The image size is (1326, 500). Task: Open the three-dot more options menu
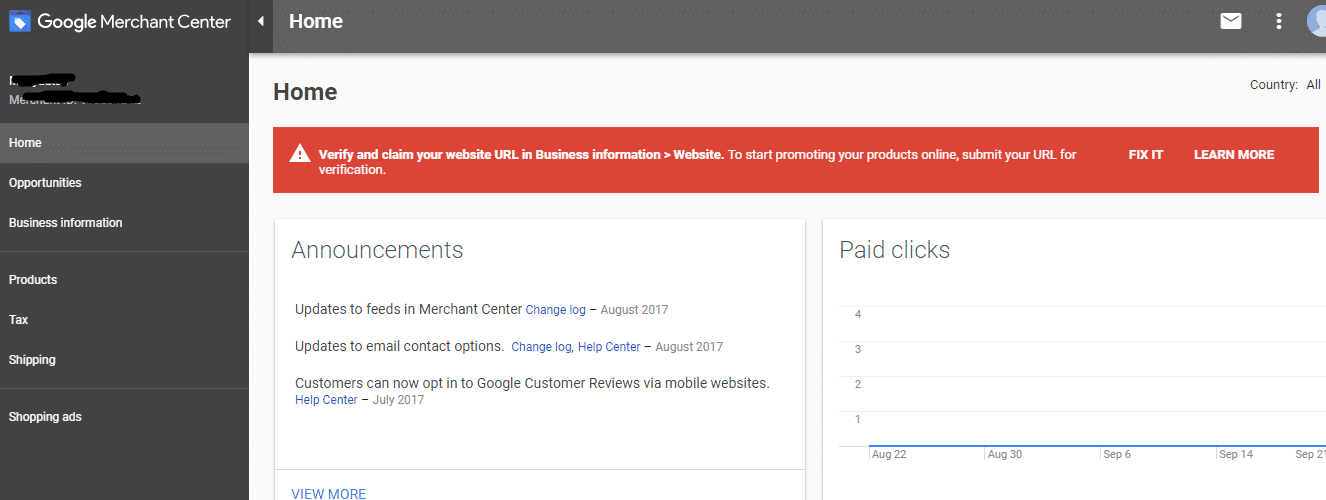[1279, 21]
